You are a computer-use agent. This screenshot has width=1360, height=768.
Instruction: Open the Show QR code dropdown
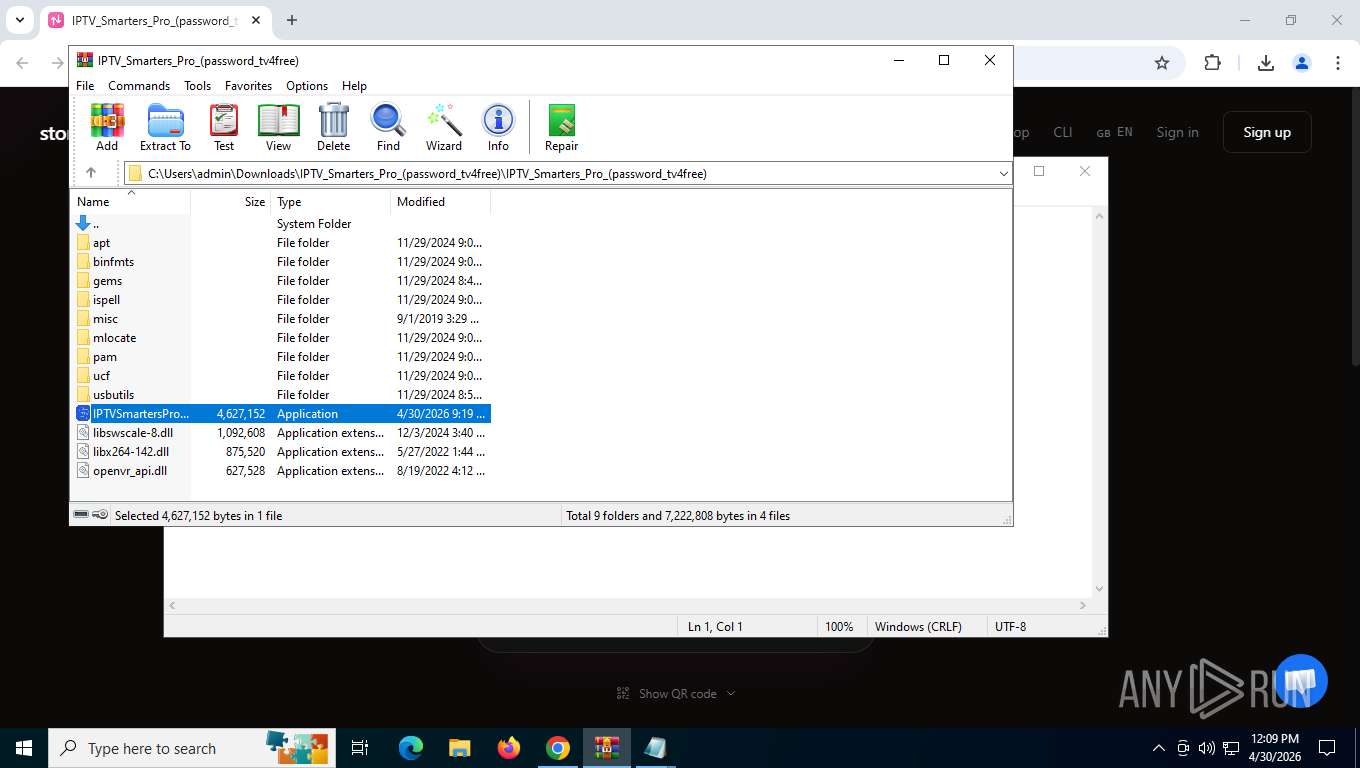[676, 693]
